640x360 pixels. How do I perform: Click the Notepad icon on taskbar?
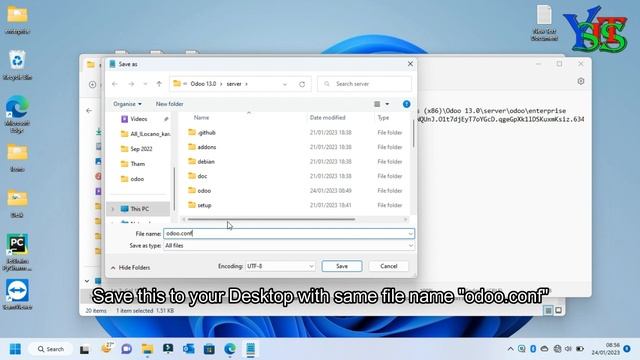pos(251,349)
